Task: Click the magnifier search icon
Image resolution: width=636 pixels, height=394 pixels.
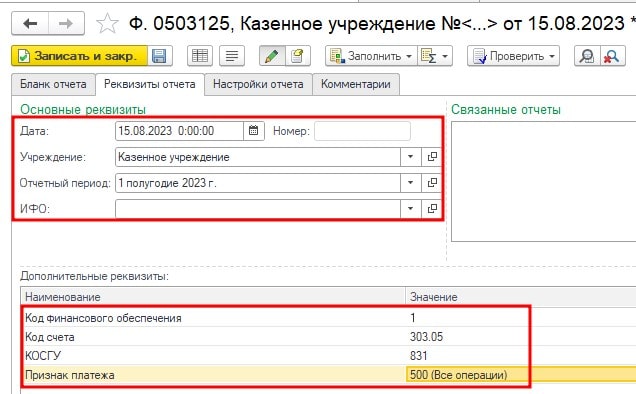Action: [x=587, y=56]
